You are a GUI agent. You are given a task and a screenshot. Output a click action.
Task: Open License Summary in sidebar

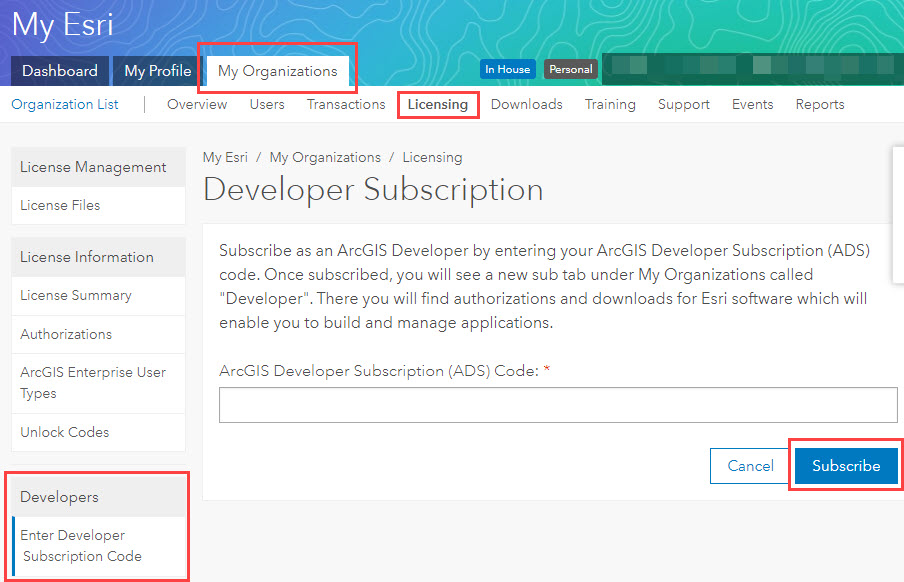click(x=98, y=295)
